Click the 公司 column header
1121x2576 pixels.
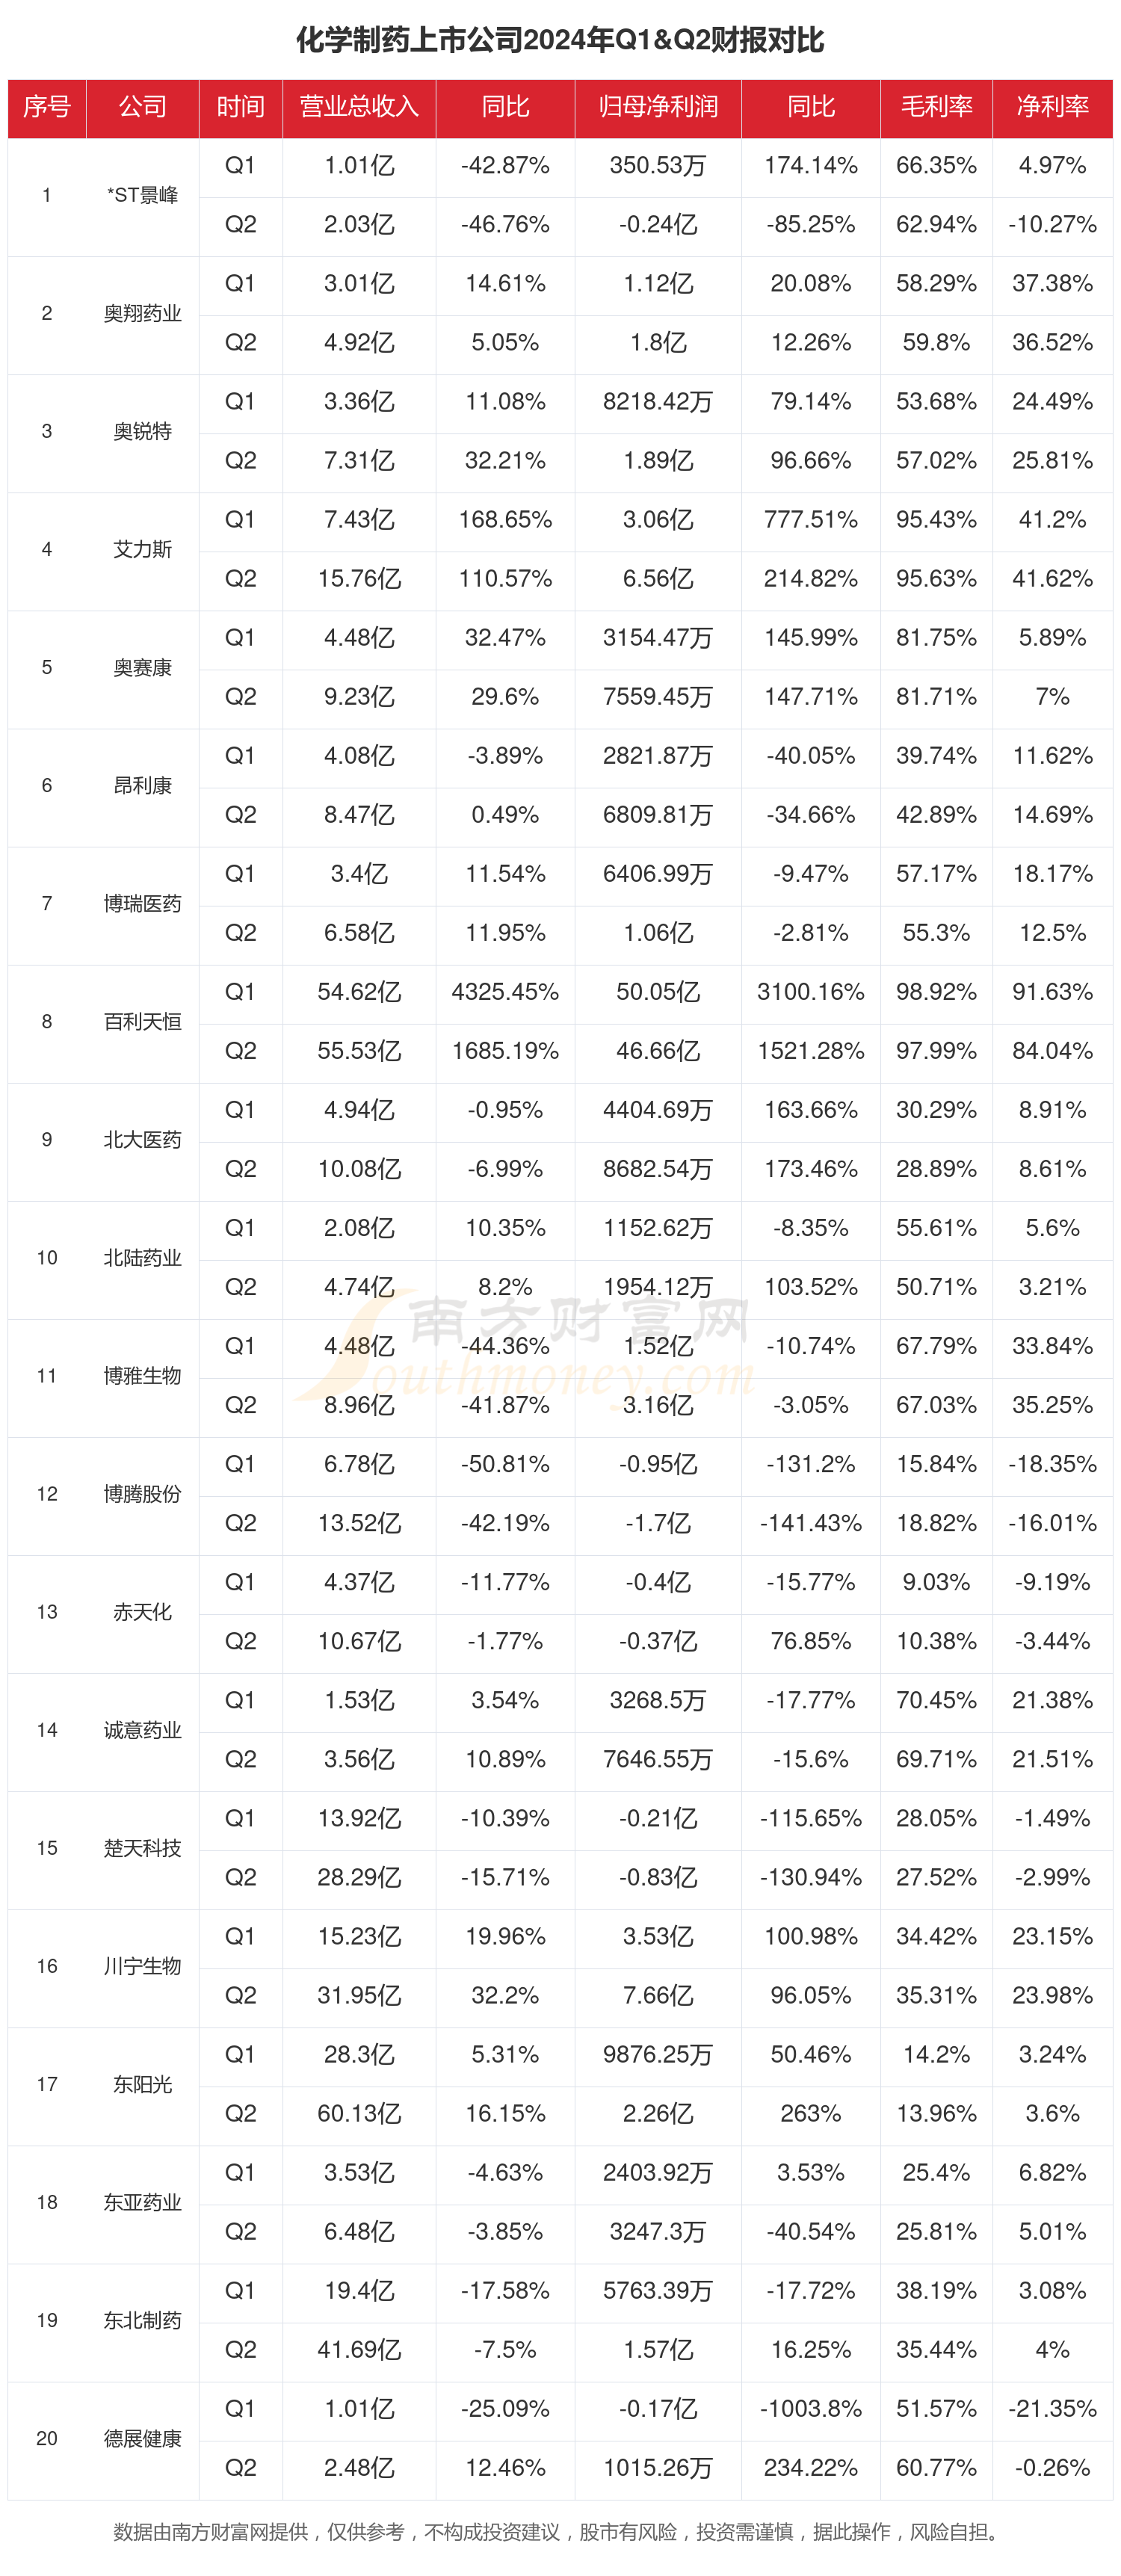(x=143, y=107)
